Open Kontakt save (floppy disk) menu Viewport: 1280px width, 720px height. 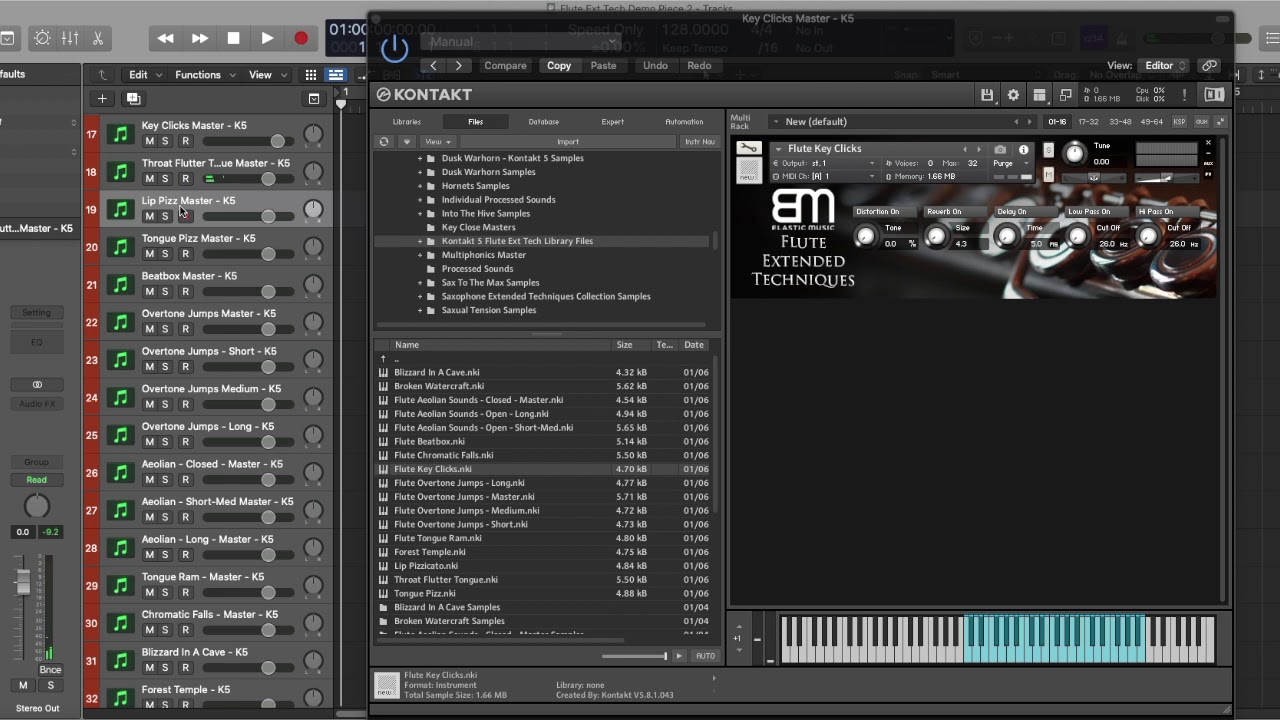click(x=987, y=95)
